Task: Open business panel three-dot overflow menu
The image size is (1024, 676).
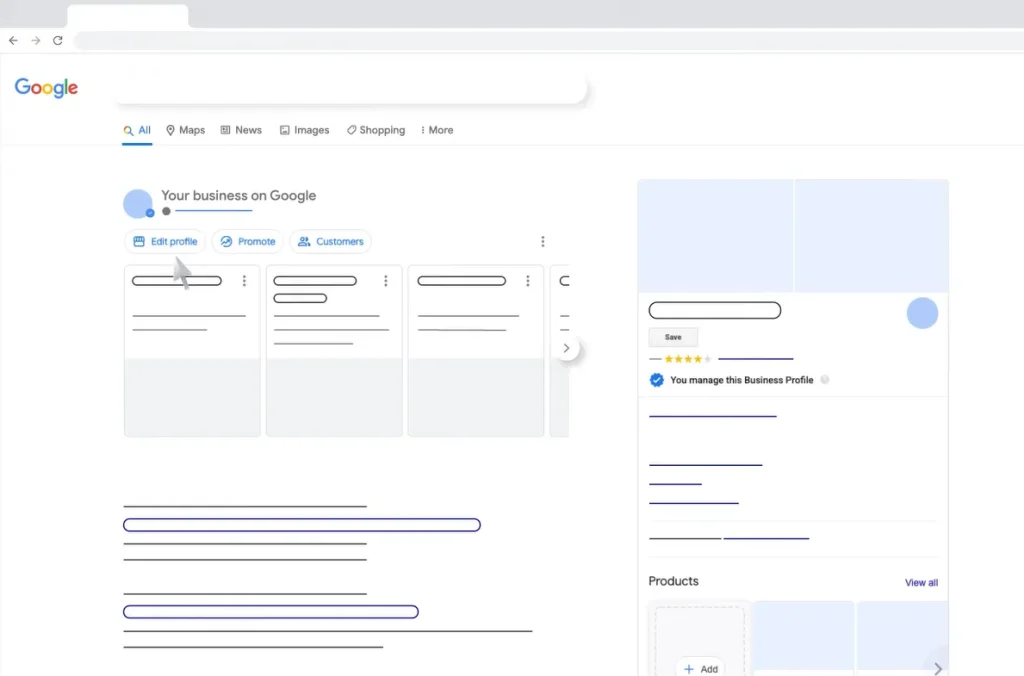Action: coord(543,242)
